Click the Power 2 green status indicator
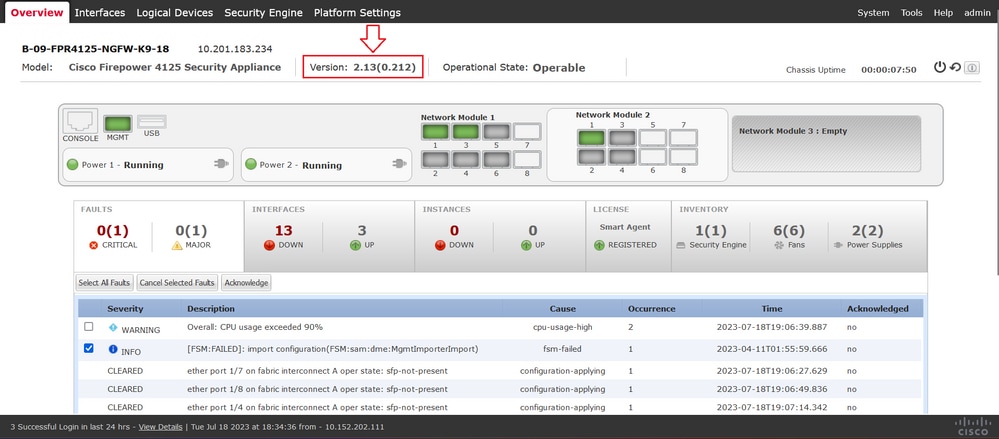The image size is (999, 439). coord(251,164)
